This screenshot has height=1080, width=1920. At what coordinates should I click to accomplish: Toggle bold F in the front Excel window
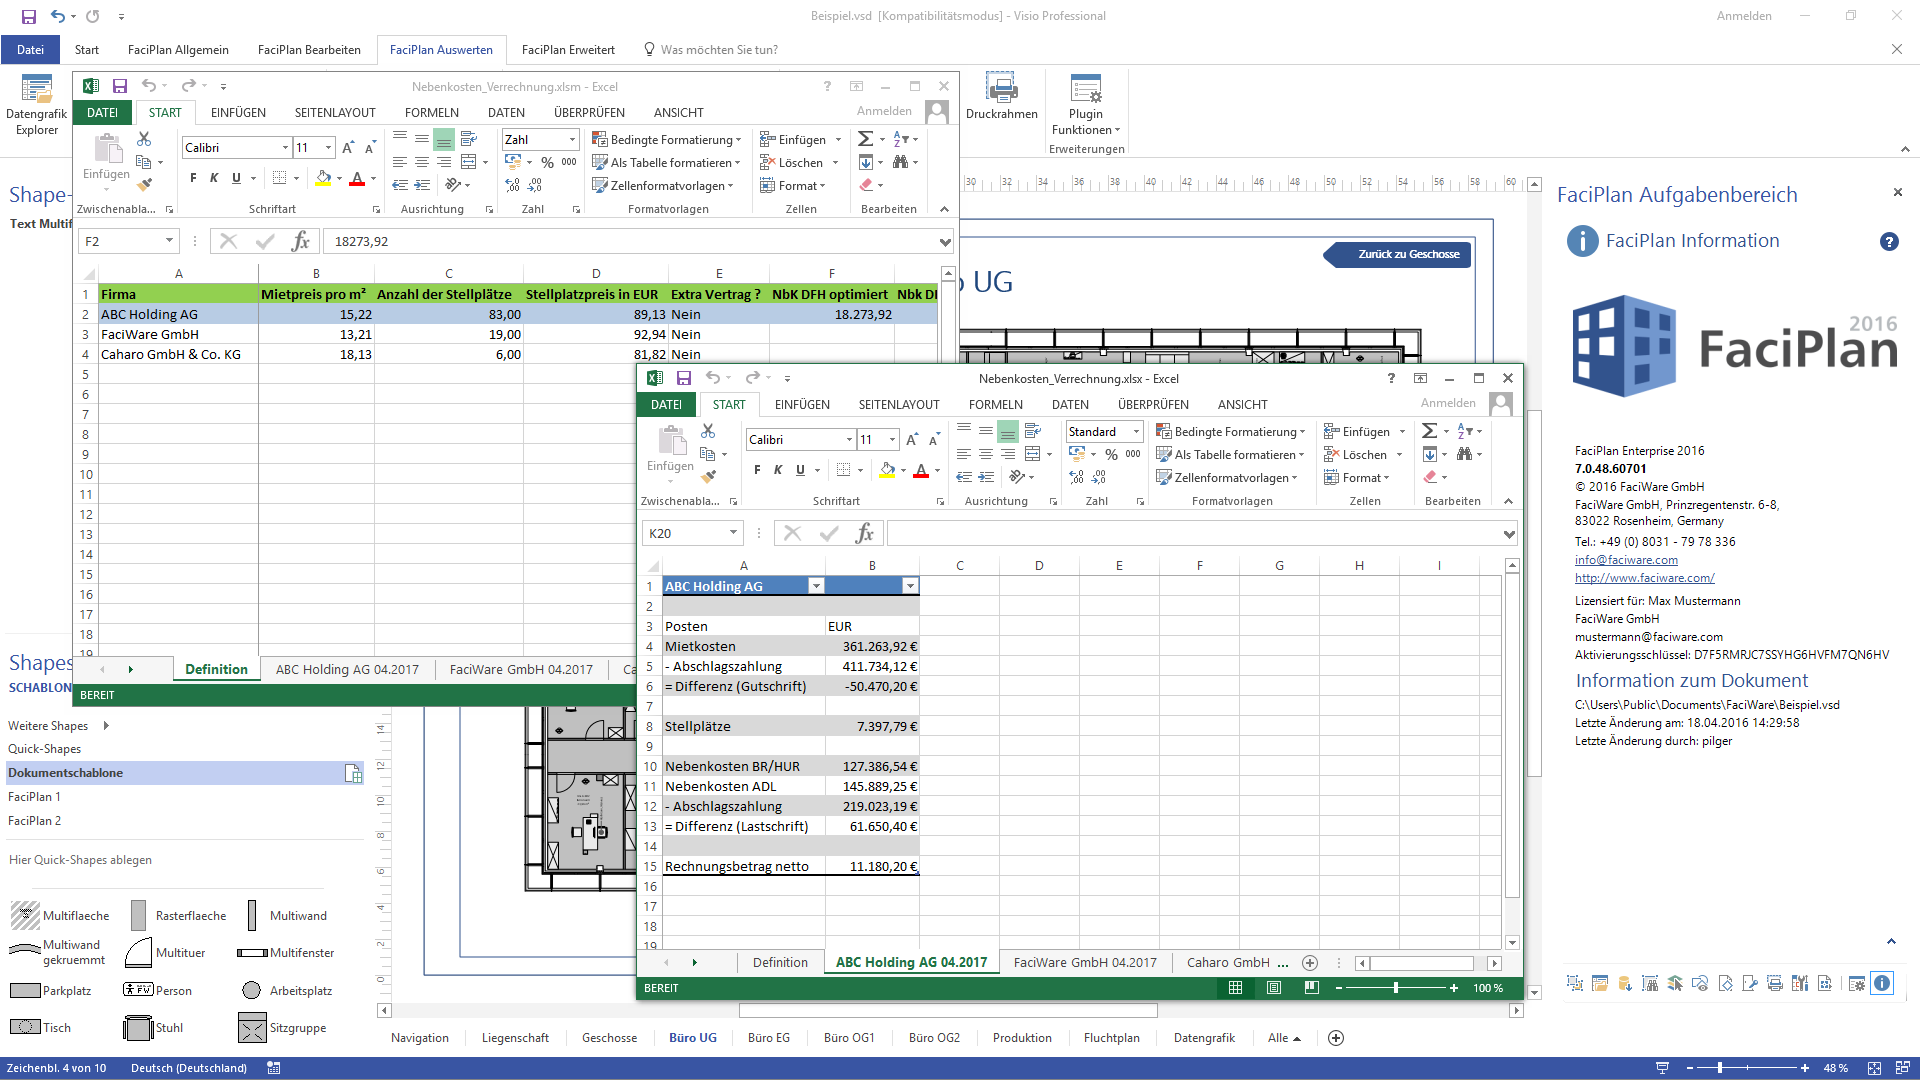point(757,470)
